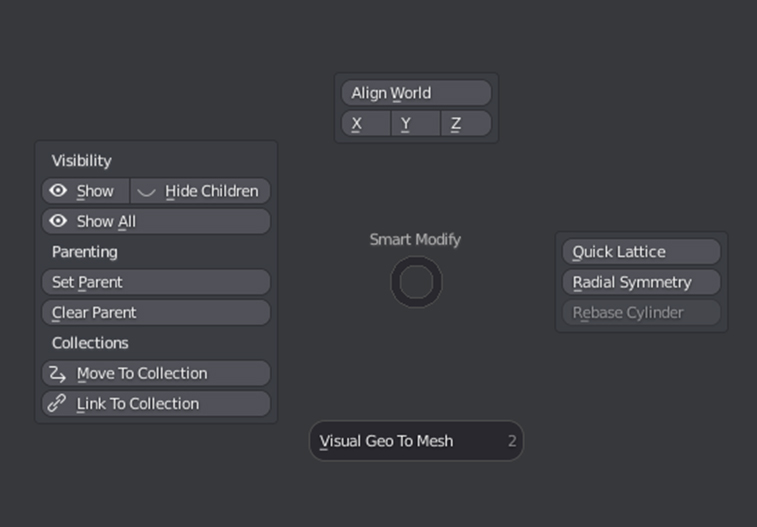Image resolution: width=757 pixels, height=527 pixels.
Task: Click the eye icon beside Show All
Action: click(58, 221)
